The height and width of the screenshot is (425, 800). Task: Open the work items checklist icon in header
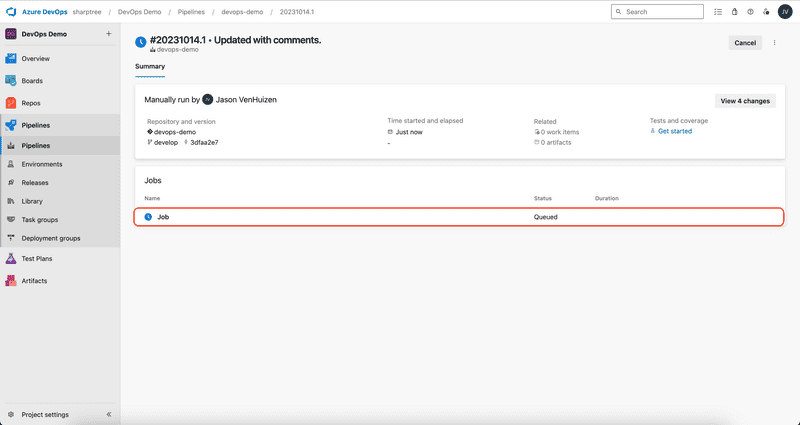[x=718, y=12]
